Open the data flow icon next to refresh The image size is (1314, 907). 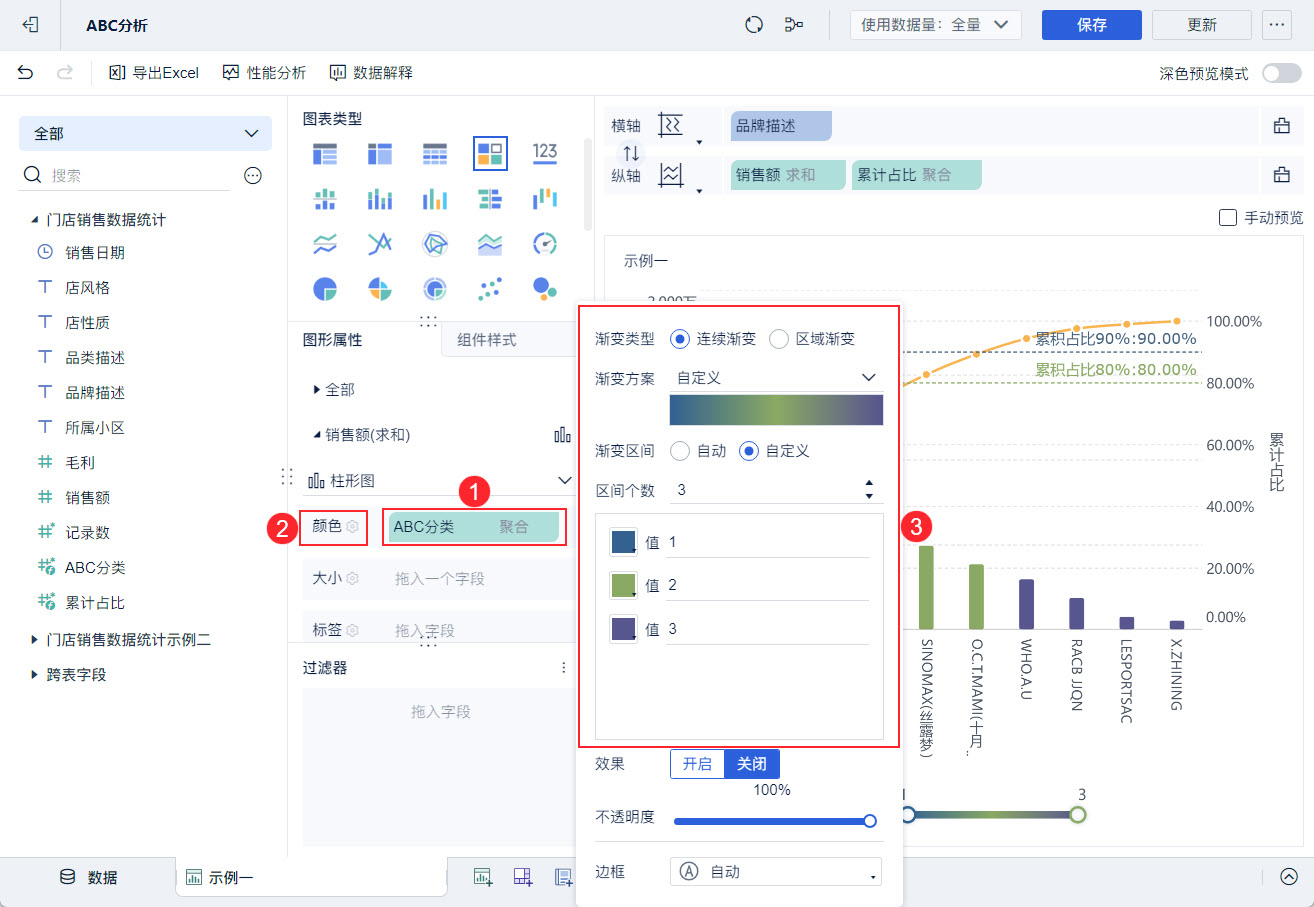(x=795, y=25)
